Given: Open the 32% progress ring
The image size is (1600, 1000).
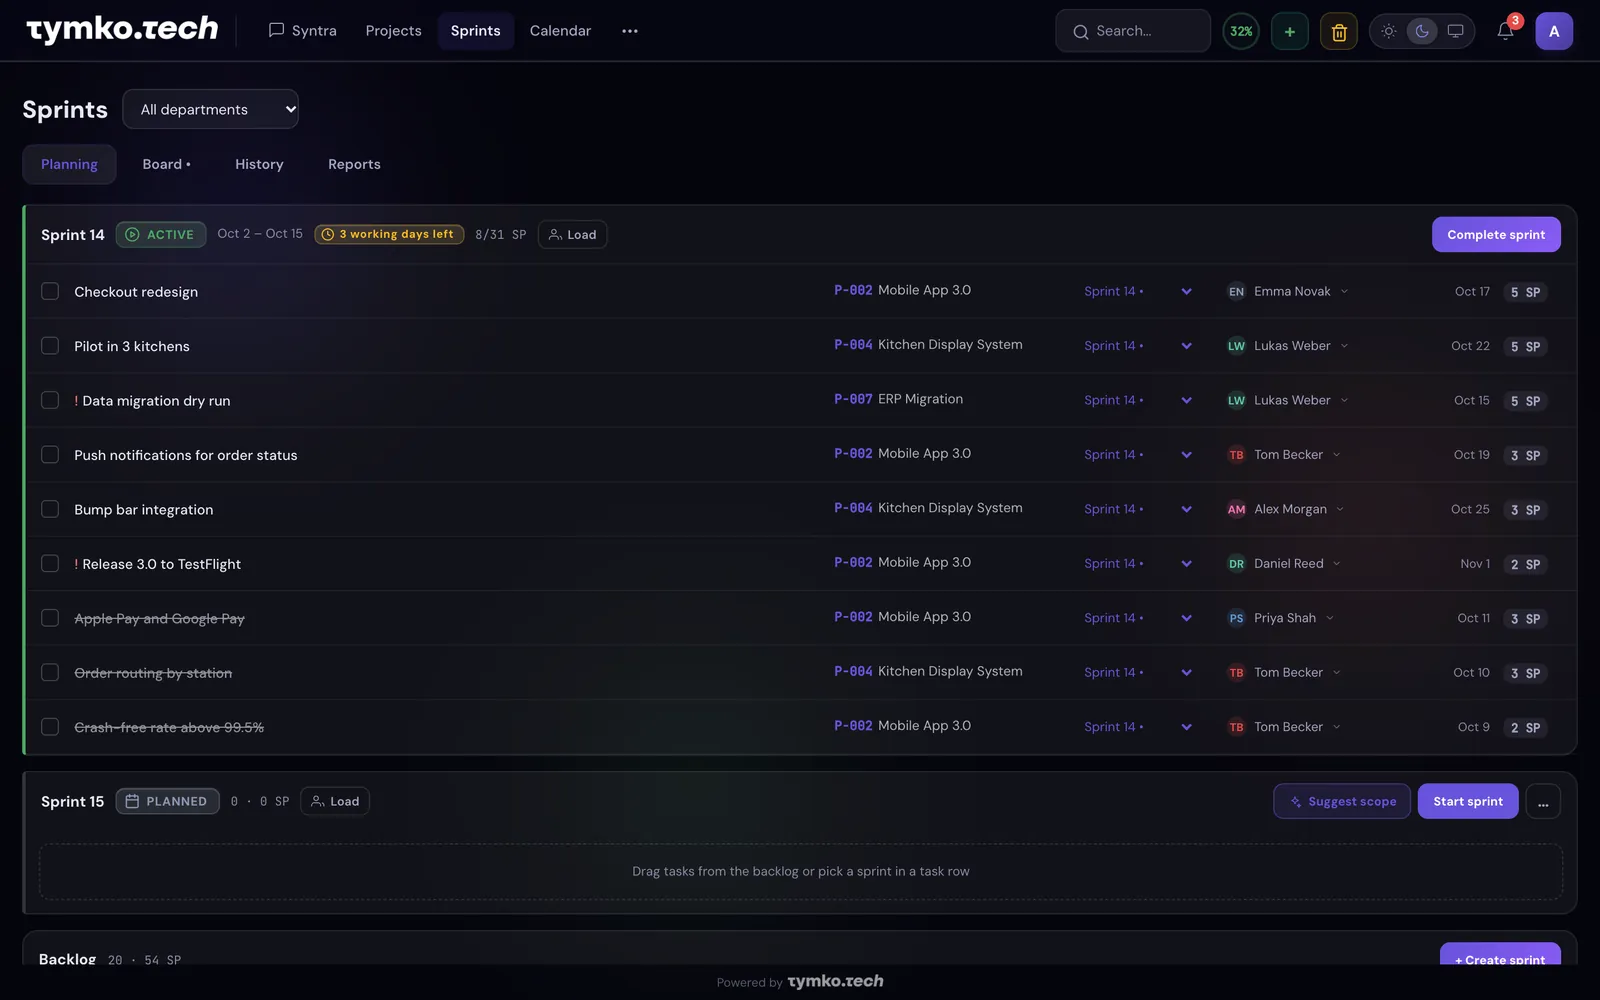Looking at the screenshot, I should click(x=1241, y=31).
